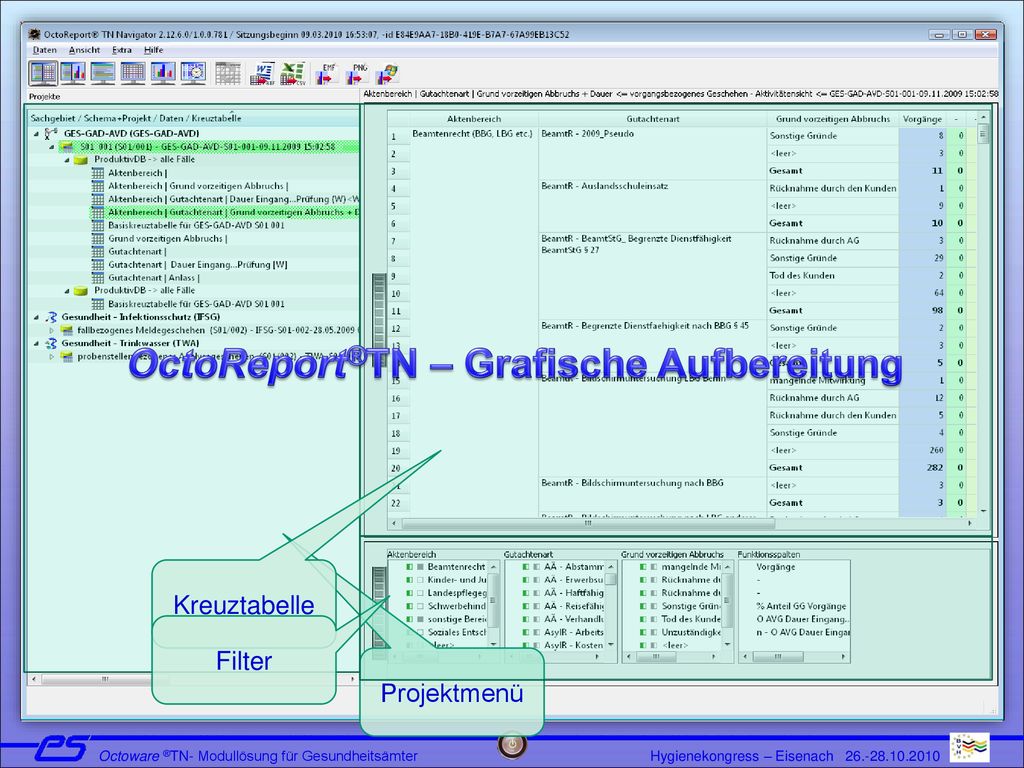Click the schema icon beside GES-GAD-AVD

tap(50, 134)
